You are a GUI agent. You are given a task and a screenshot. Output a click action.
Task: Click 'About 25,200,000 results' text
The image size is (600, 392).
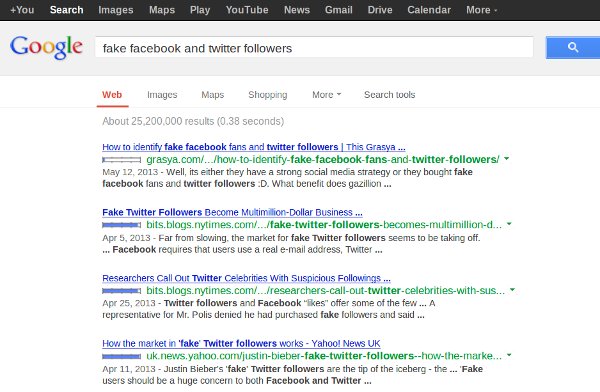click(158, 121)
